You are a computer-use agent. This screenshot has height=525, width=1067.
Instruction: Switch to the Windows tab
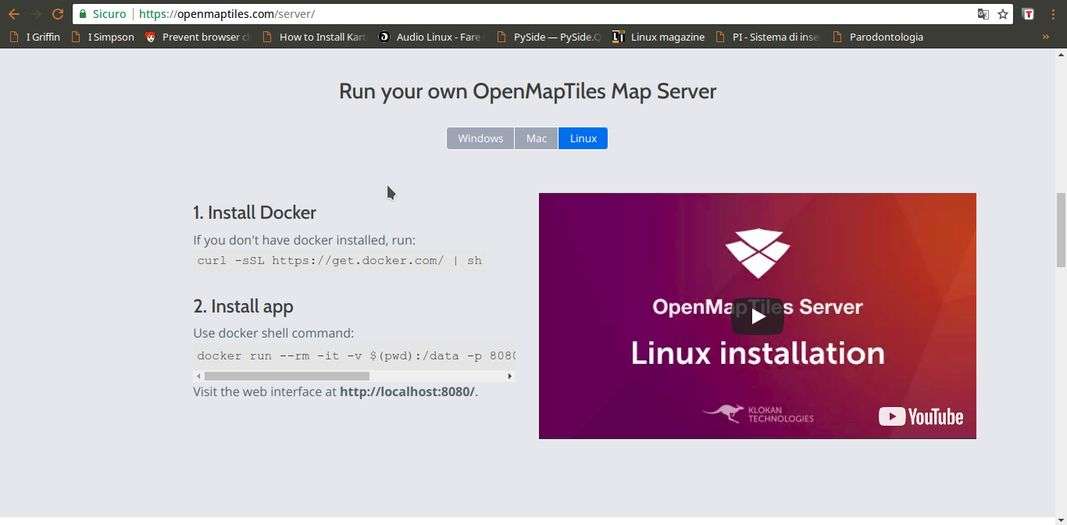(x=480, y=138)
